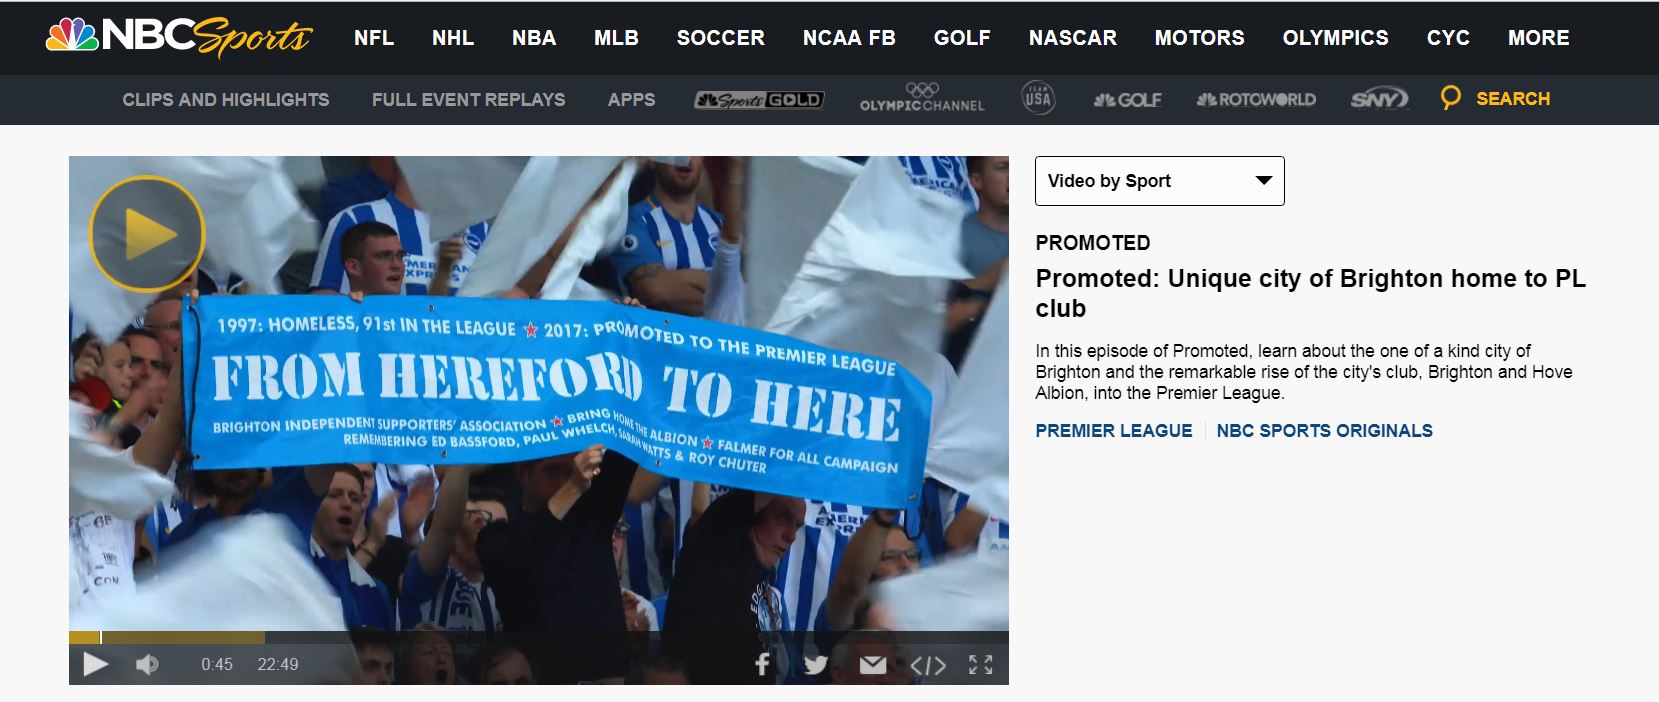The height and width of the screenshot is (702, 1659).
Task: Click the large gold play button overlay
Action: [x=147, y=234]
